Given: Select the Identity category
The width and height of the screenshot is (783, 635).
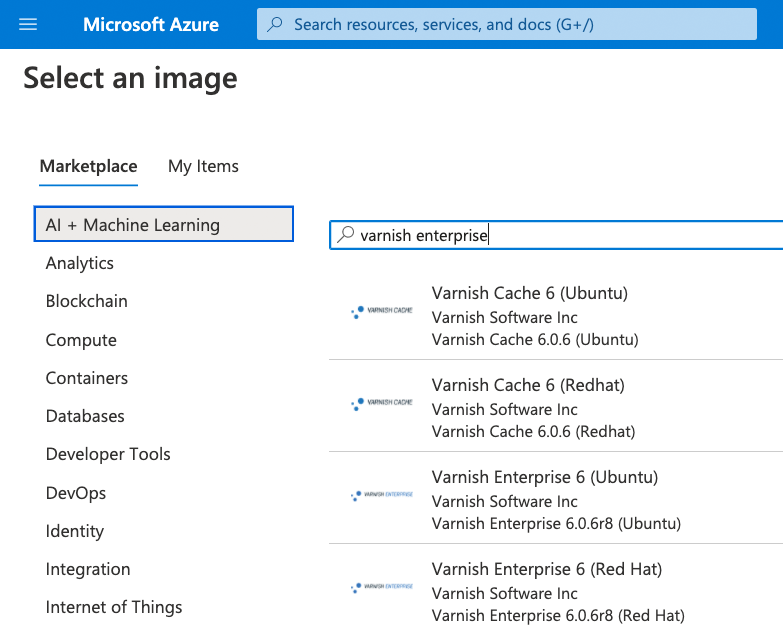Looking at the screenshot, I should pos(74,531).
